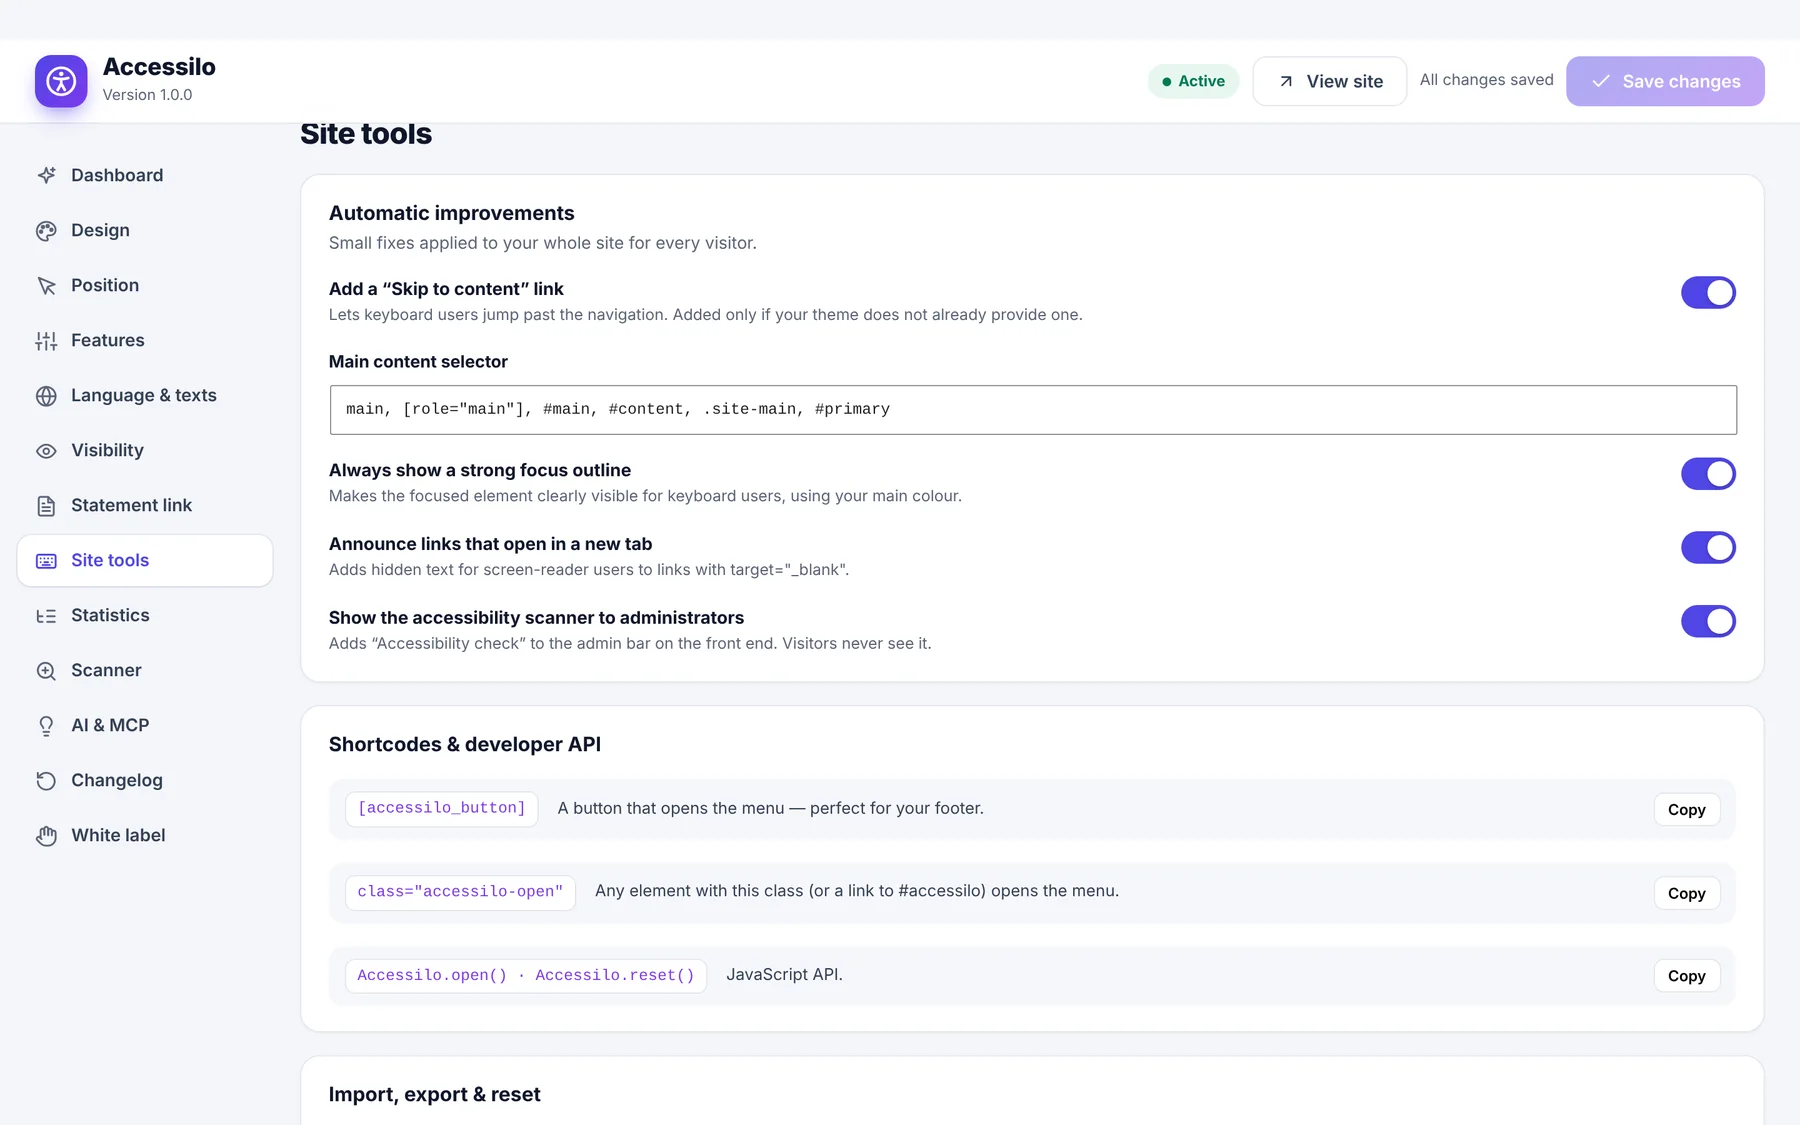This screenshot has width=1800, height=1125.
Task: Toggle the Skip to content link switch
Action: click(1708, 293)
